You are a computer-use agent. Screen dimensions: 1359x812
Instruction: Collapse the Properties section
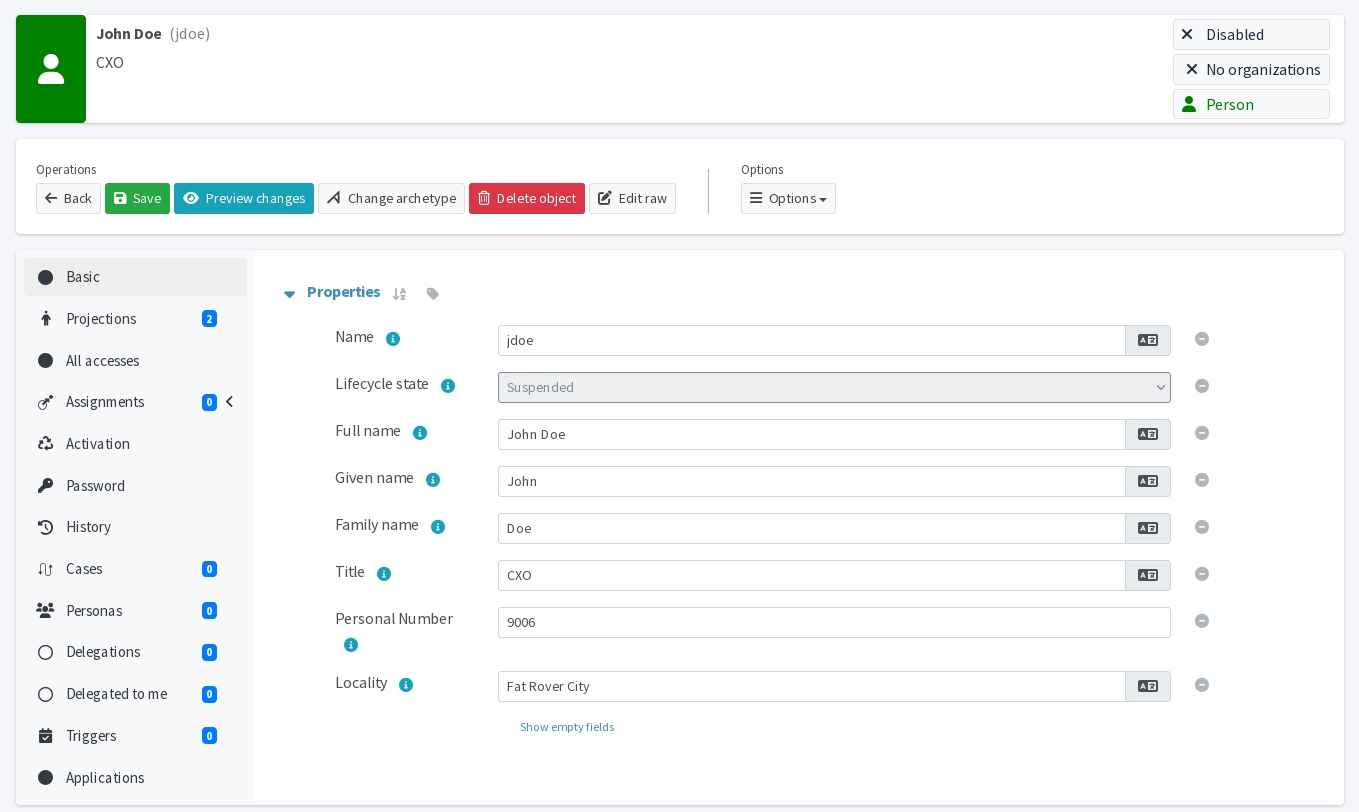coord(289,293)
